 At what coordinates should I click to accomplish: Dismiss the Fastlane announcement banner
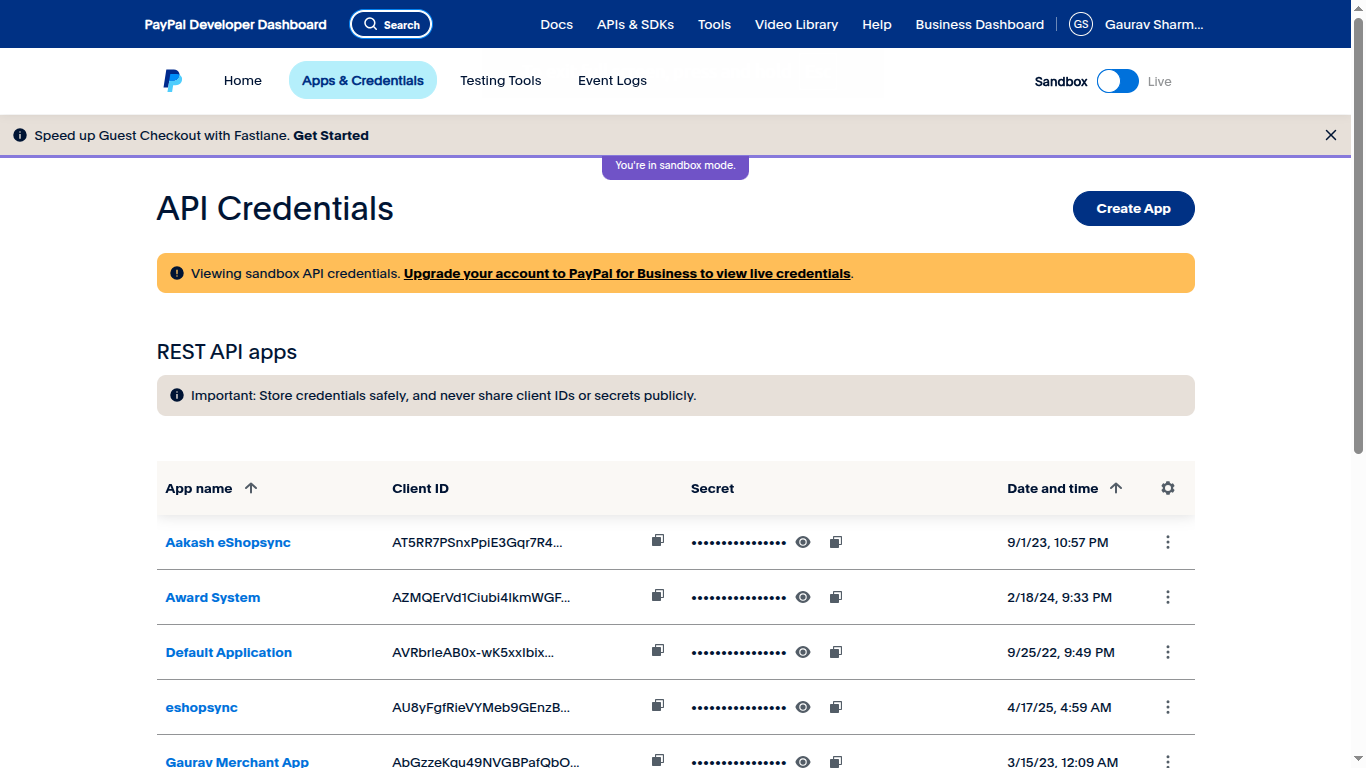(x=1331, y=134)
